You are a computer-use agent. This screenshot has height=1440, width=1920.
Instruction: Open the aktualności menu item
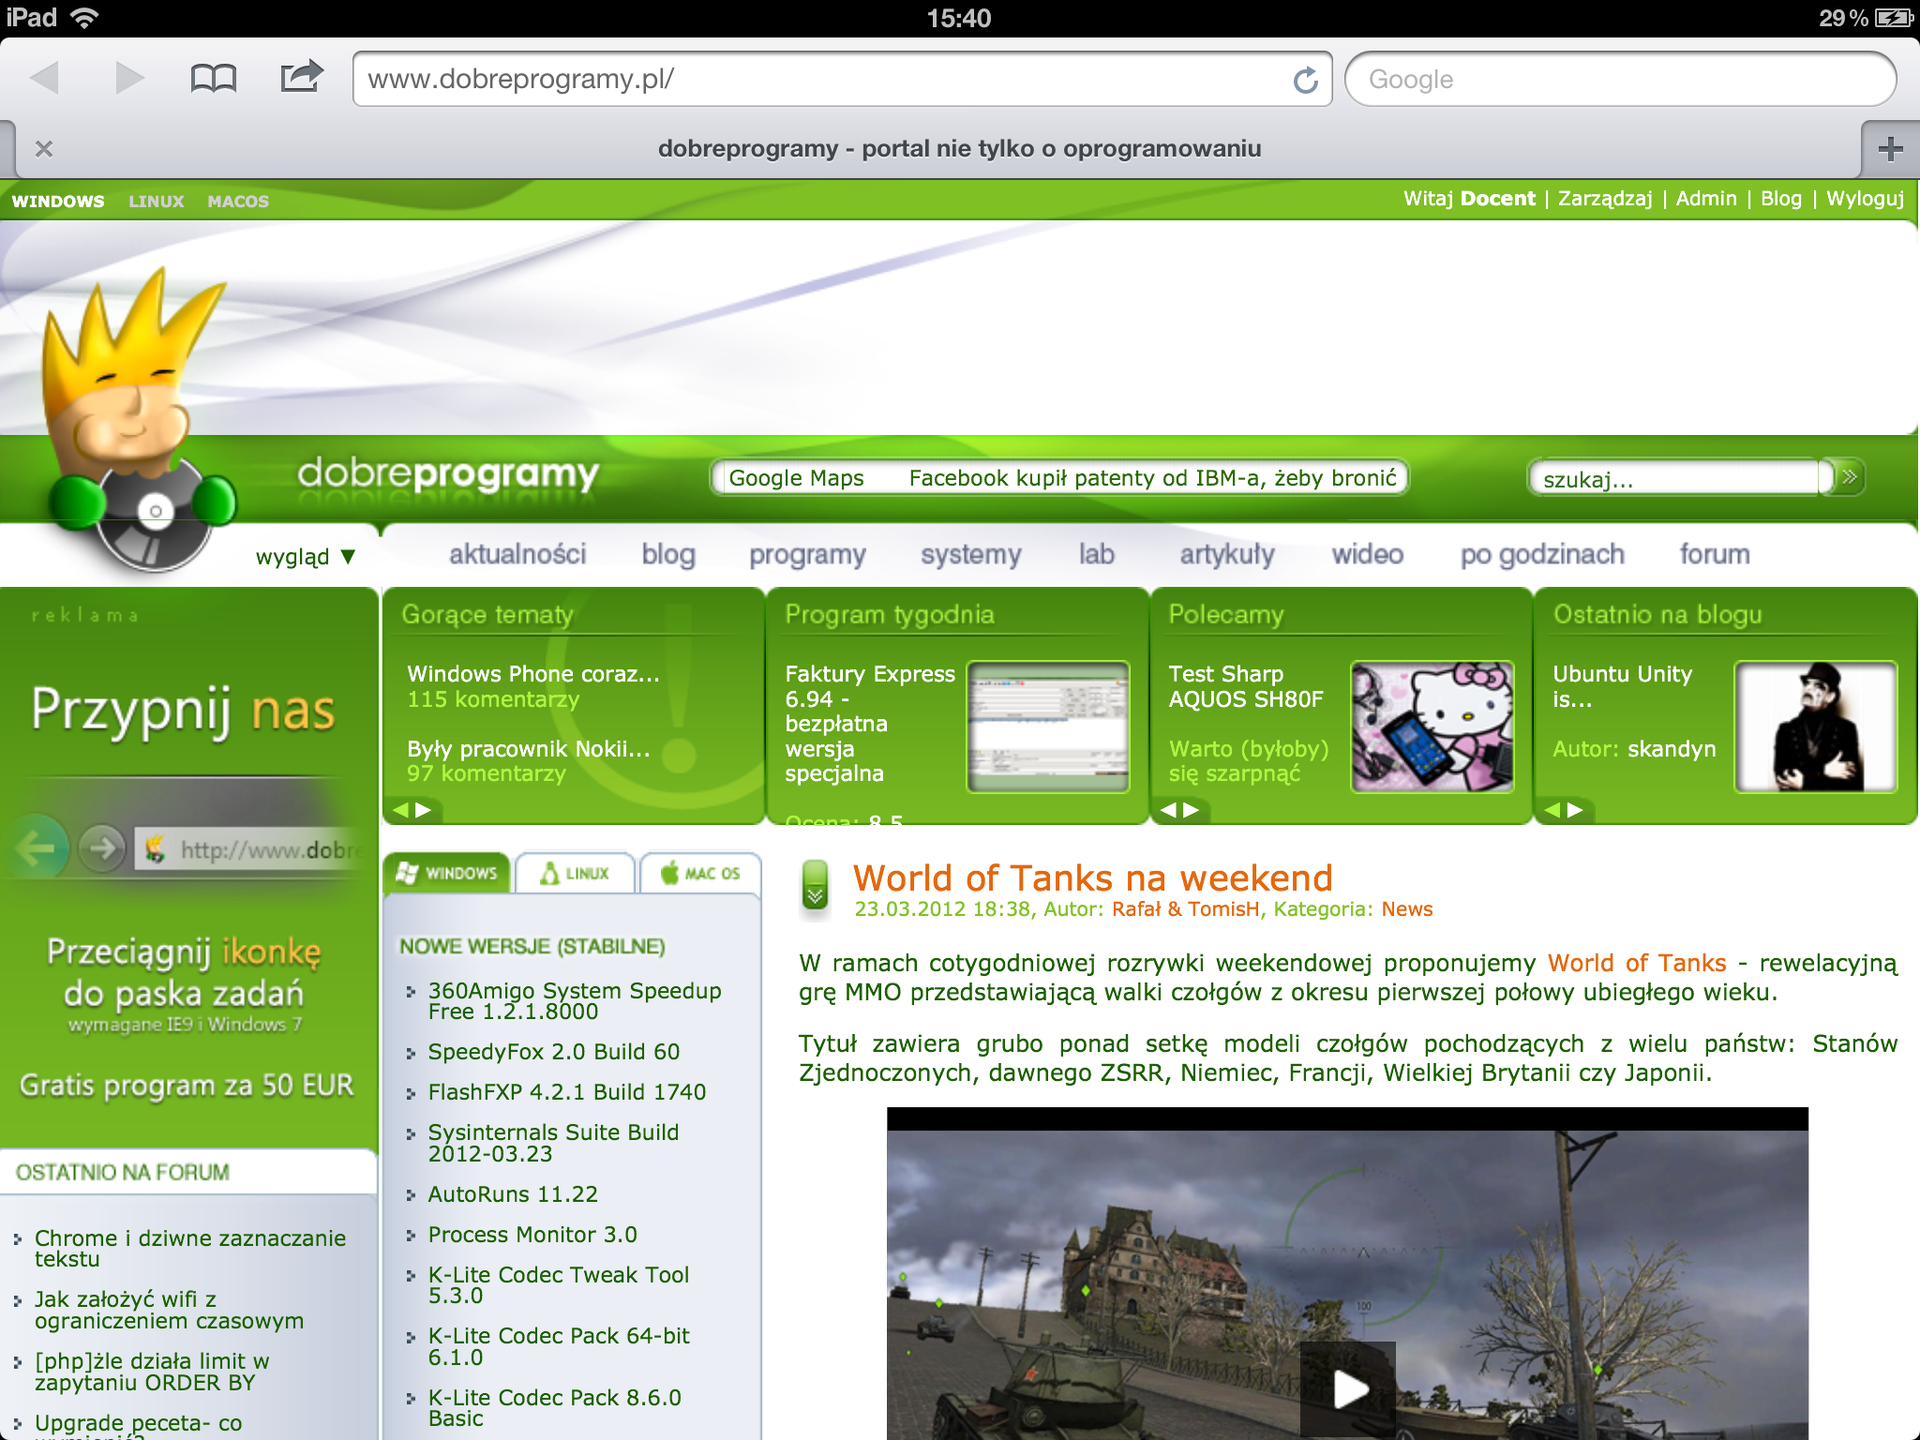517,554
